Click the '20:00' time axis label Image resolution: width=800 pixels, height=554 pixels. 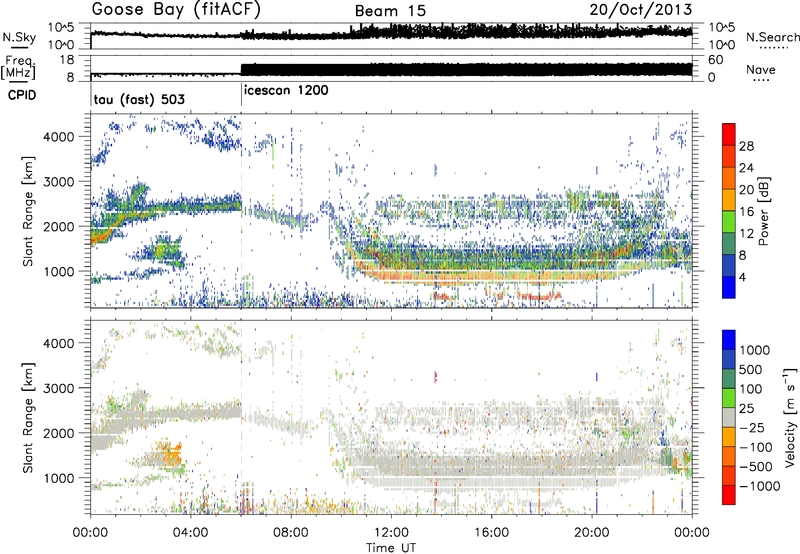tap(592, 533)
